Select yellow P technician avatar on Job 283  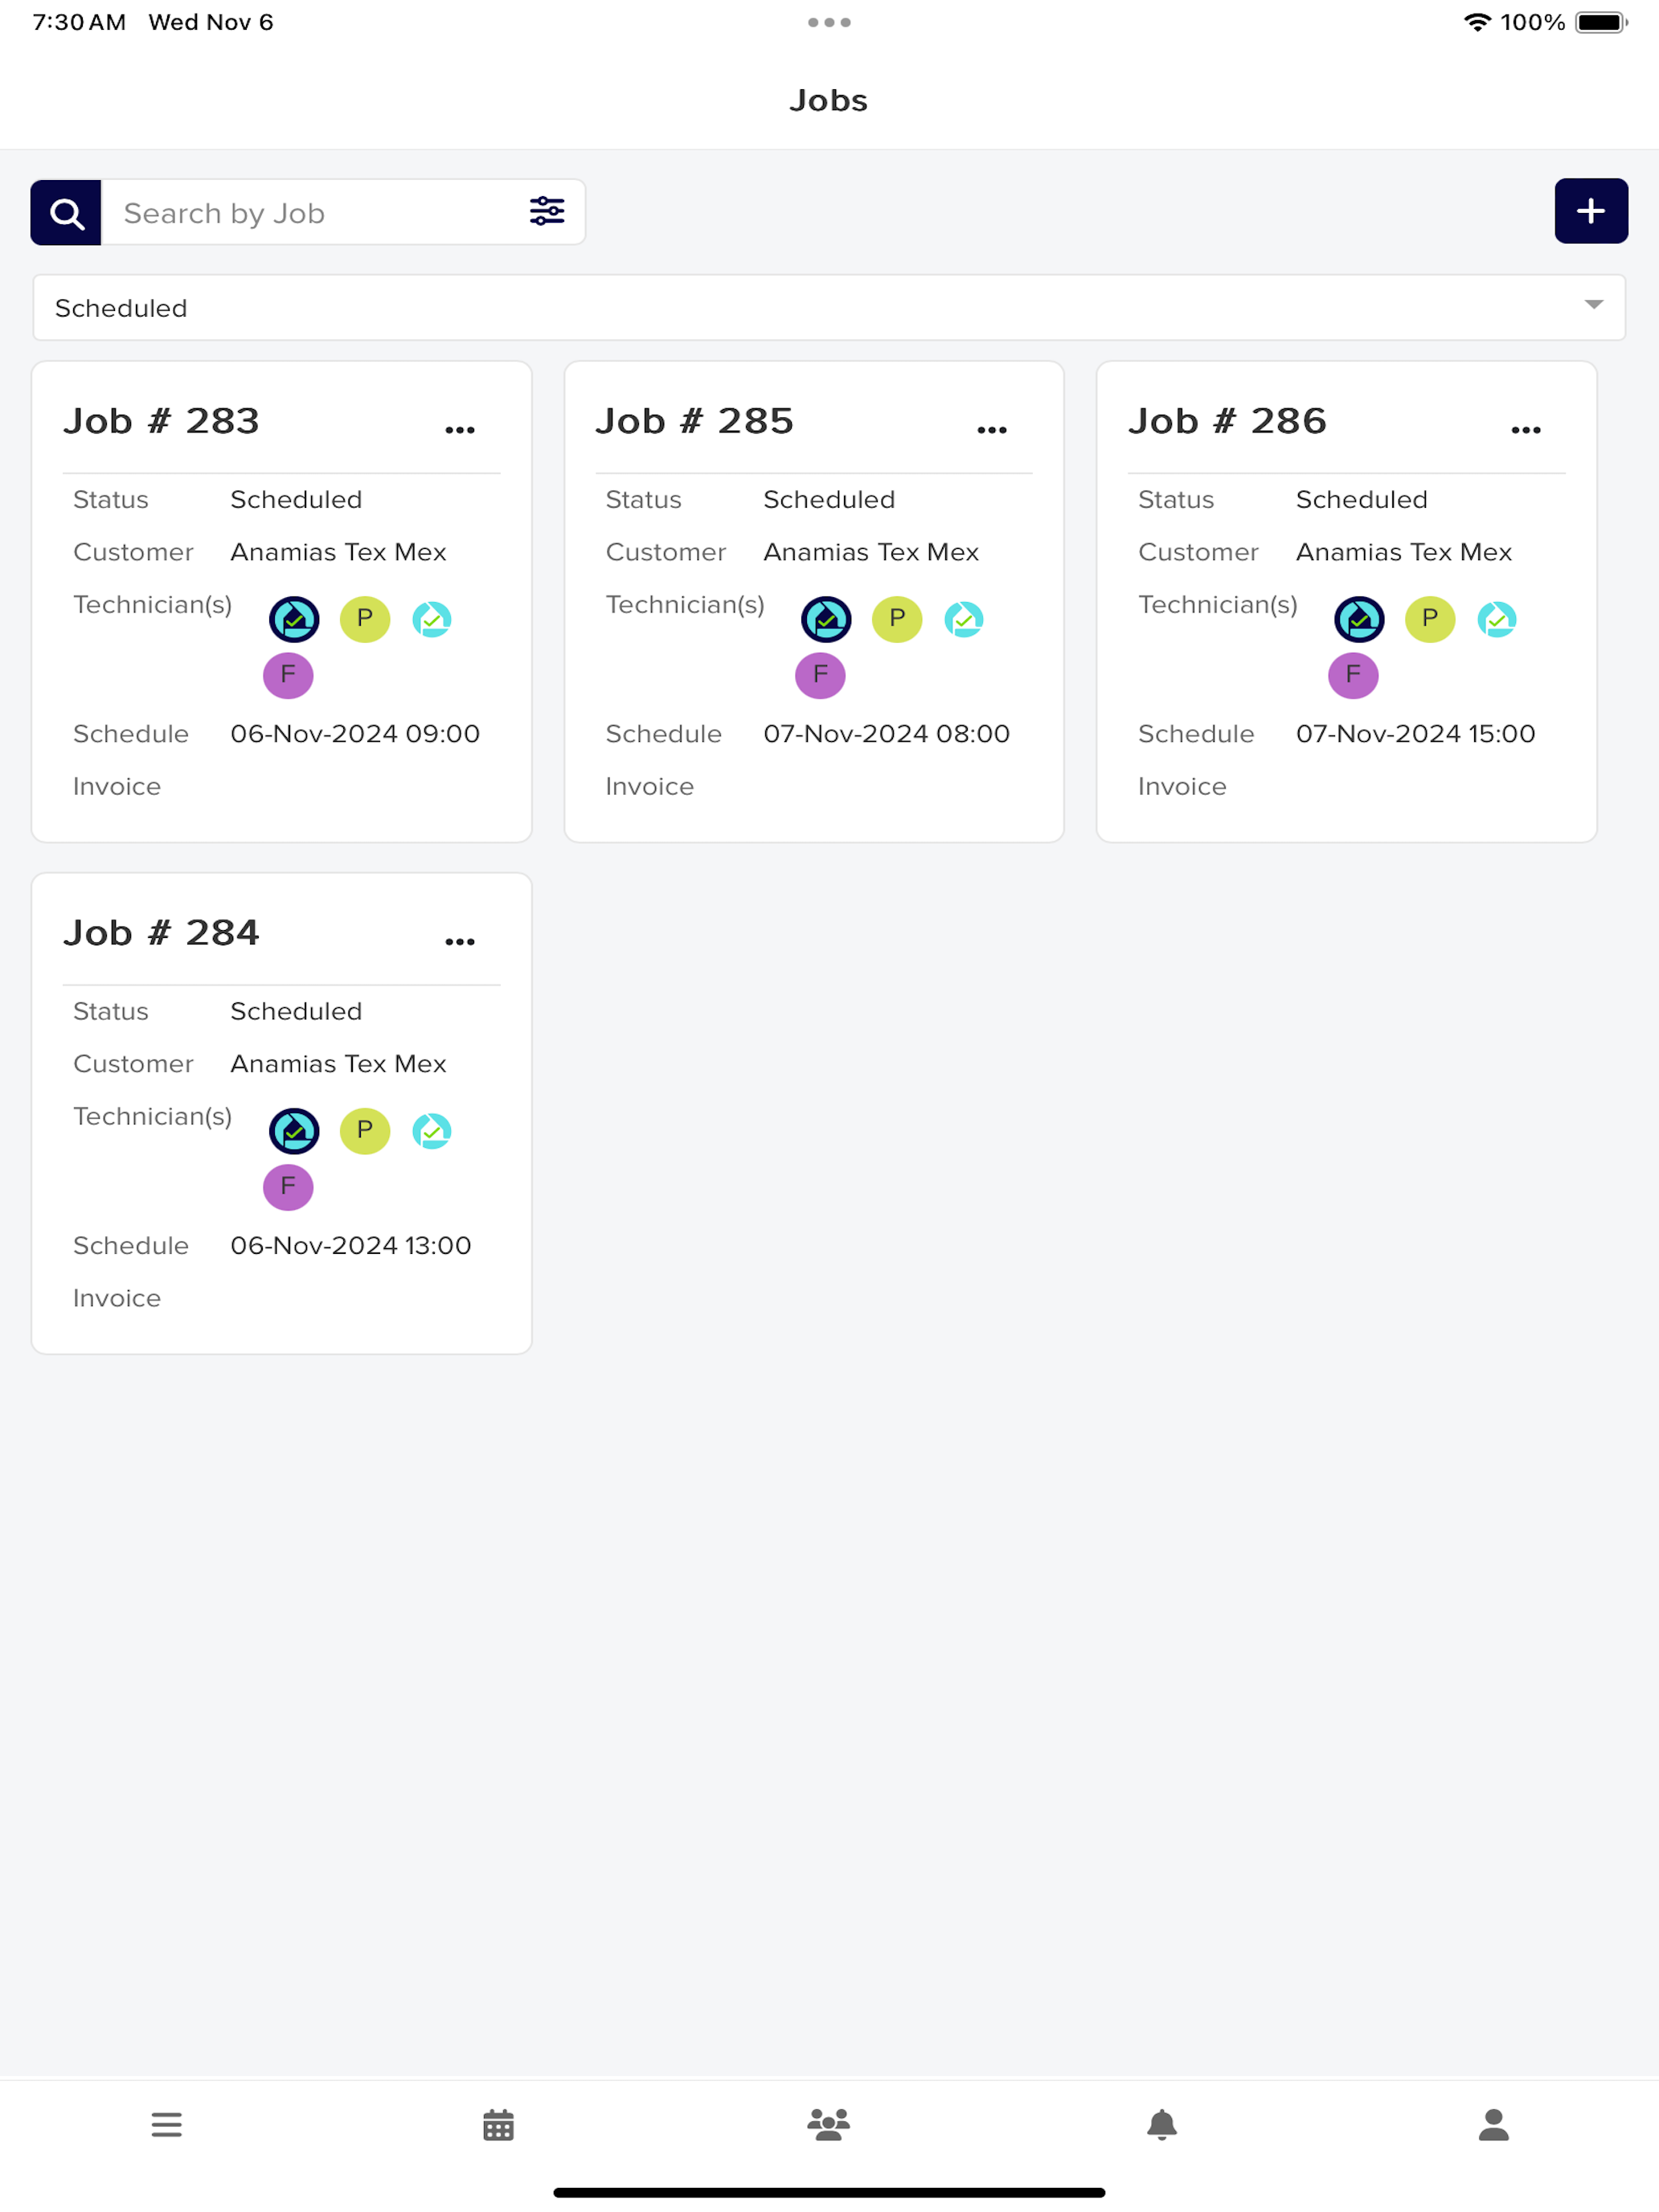pyautogui.click(x=365, y=619)
